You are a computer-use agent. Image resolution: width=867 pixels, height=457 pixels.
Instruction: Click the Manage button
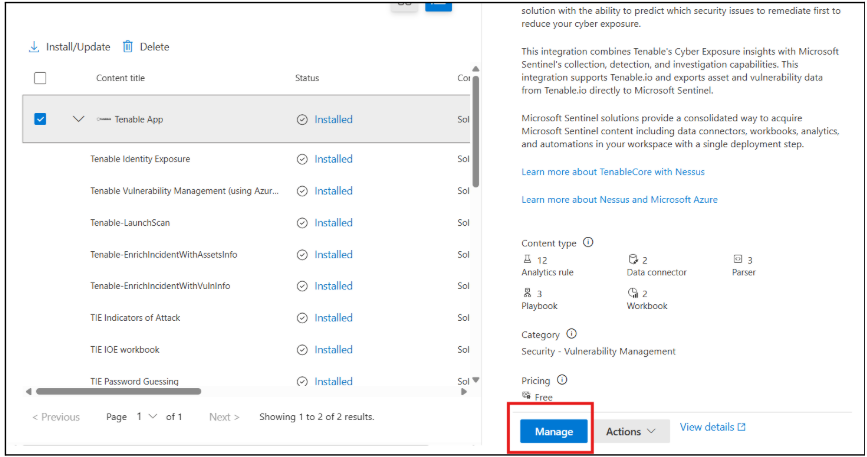pyautogui.click(x=553, y=431)
